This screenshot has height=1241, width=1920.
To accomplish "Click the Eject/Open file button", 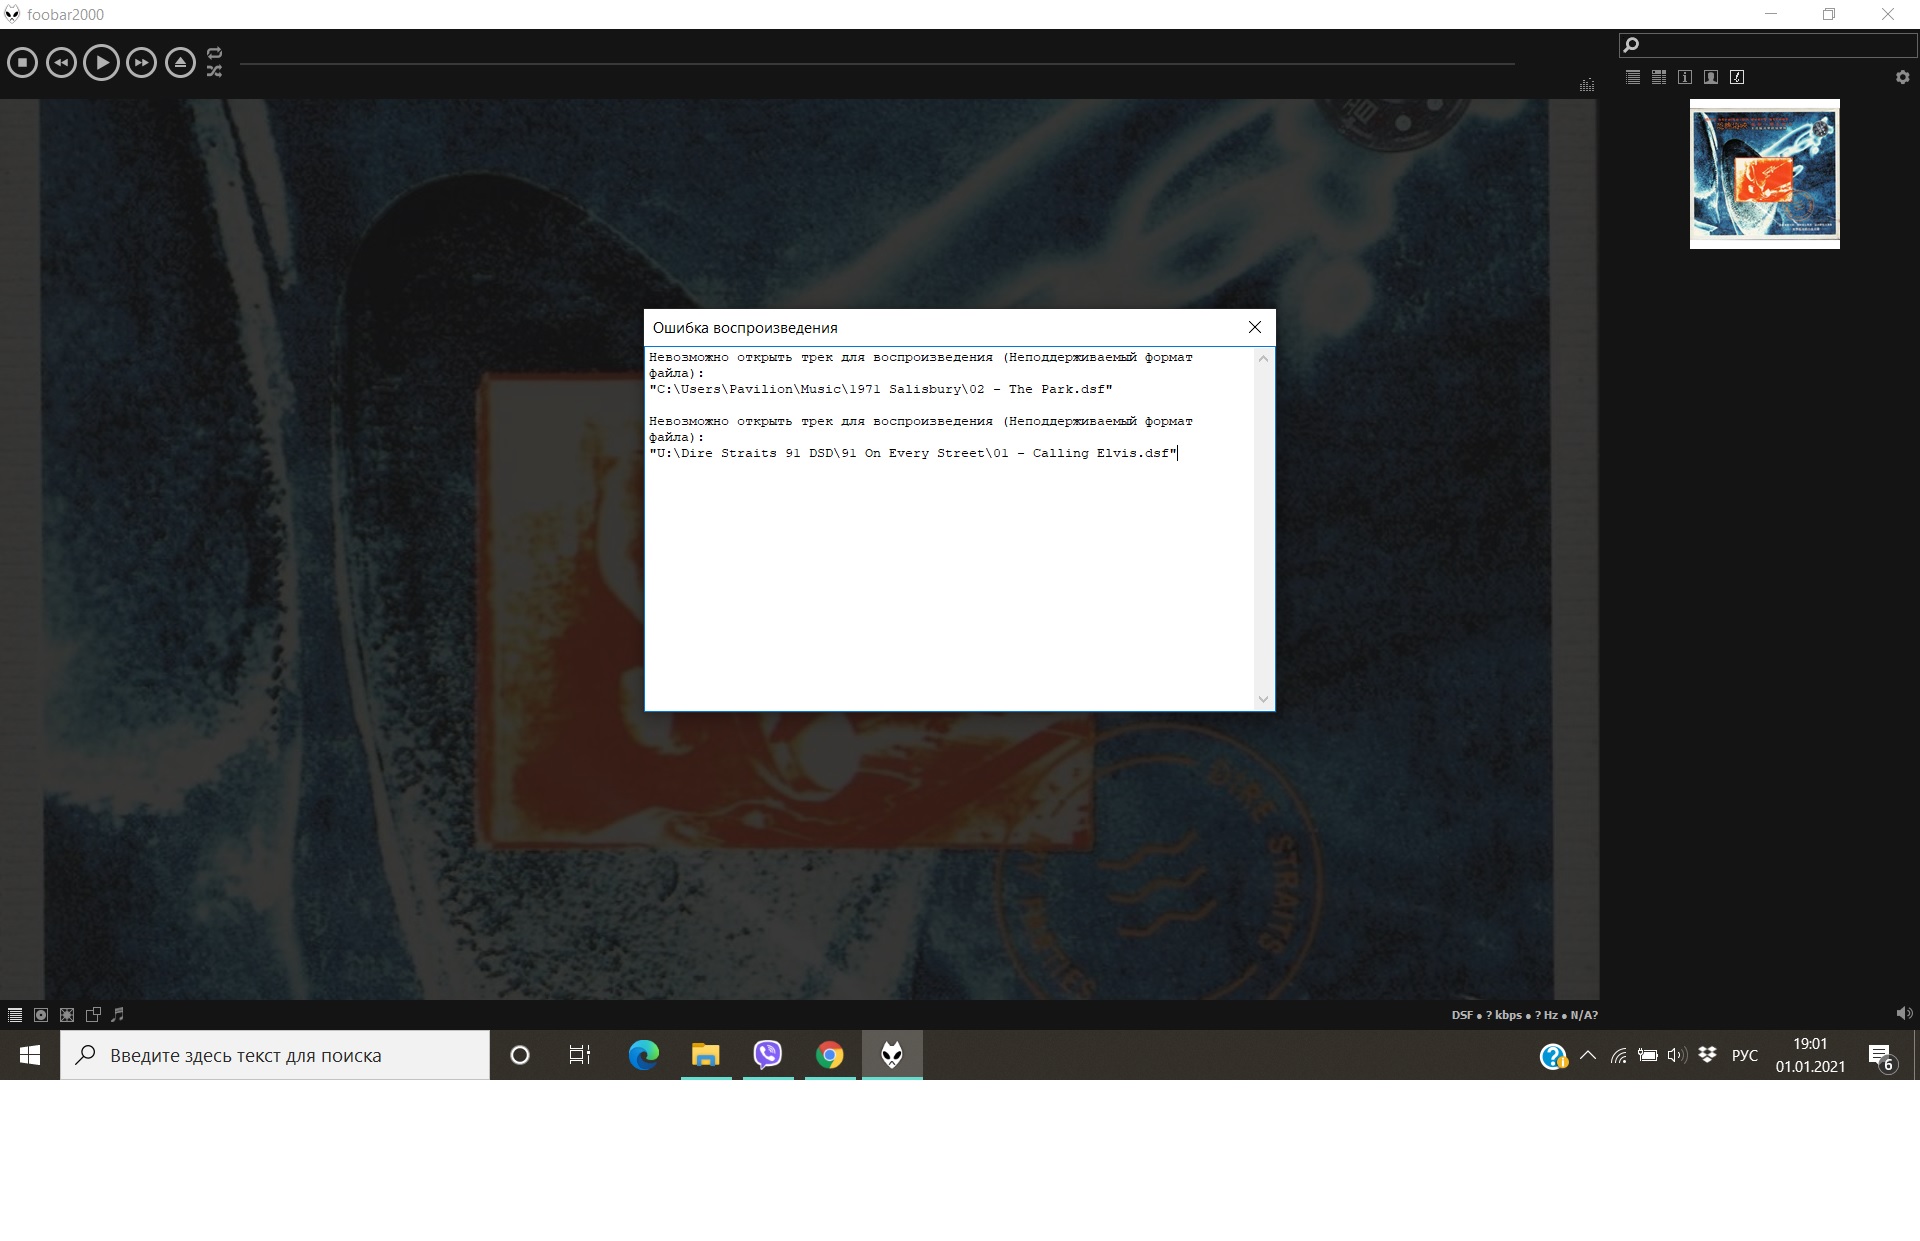I will pyautogui.click(x=180, y=63).
